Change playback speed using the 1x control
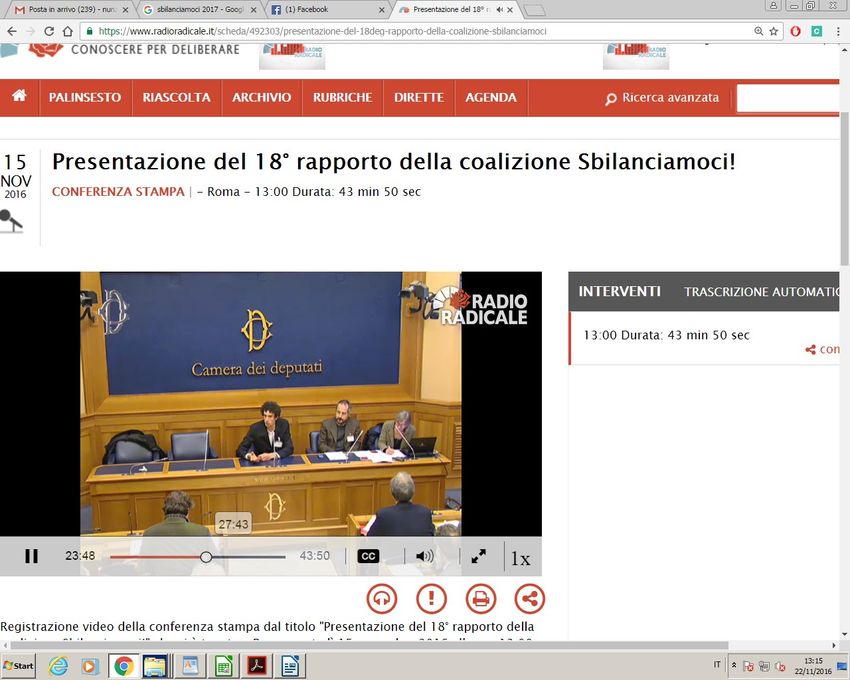Viewport: 850px width, 680px height. pyautogui.click(x=521, y=558)
